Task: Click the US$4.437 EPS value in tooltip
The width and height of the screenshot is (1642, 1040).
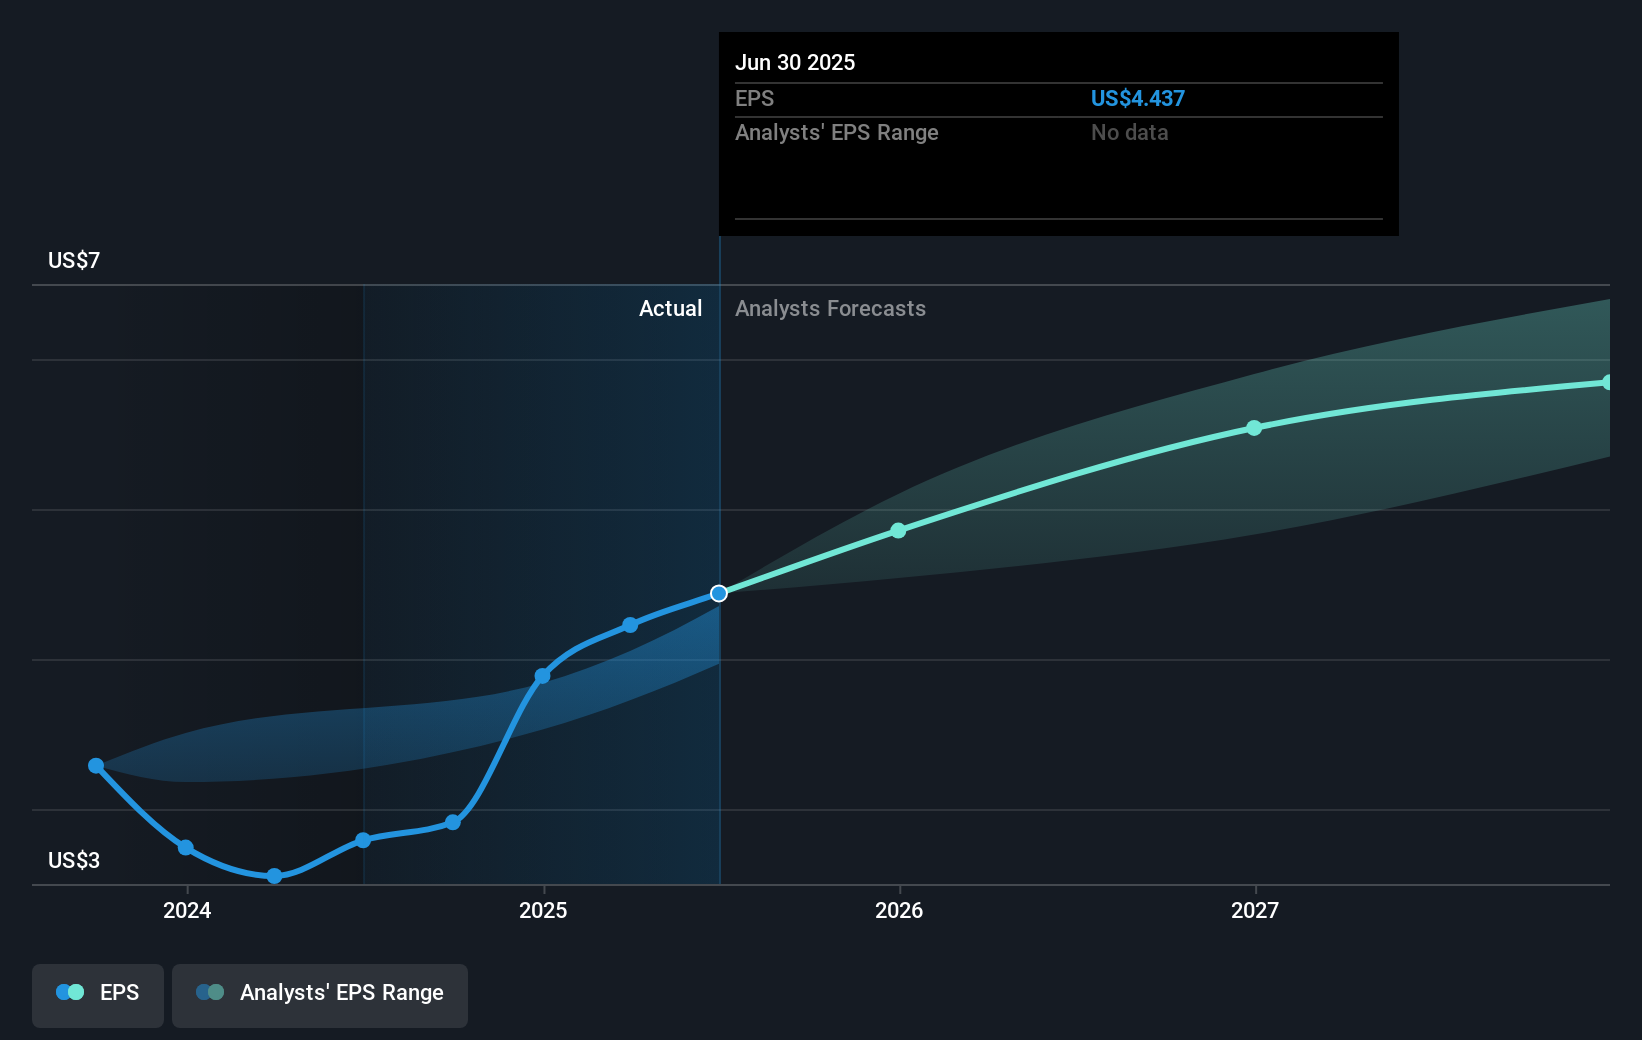Action: [1137, 98]
